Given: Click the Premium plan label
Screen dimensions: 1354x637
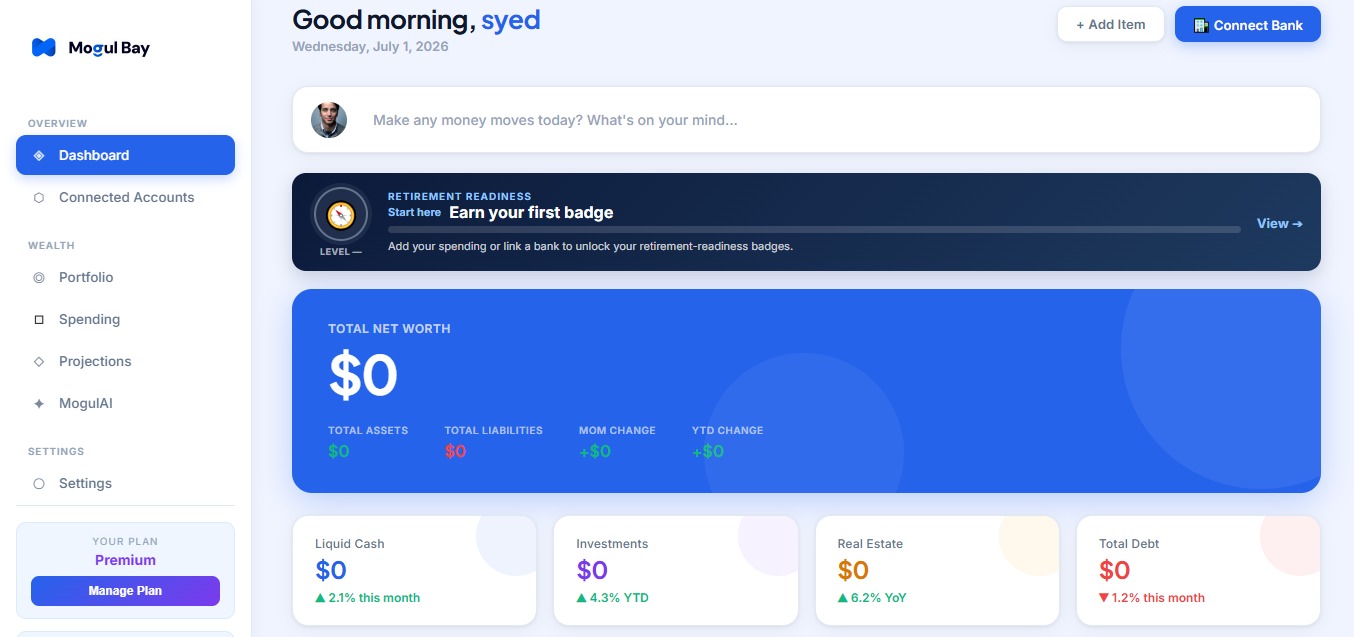Looking at the screenshot, I should tap(125, 560).
